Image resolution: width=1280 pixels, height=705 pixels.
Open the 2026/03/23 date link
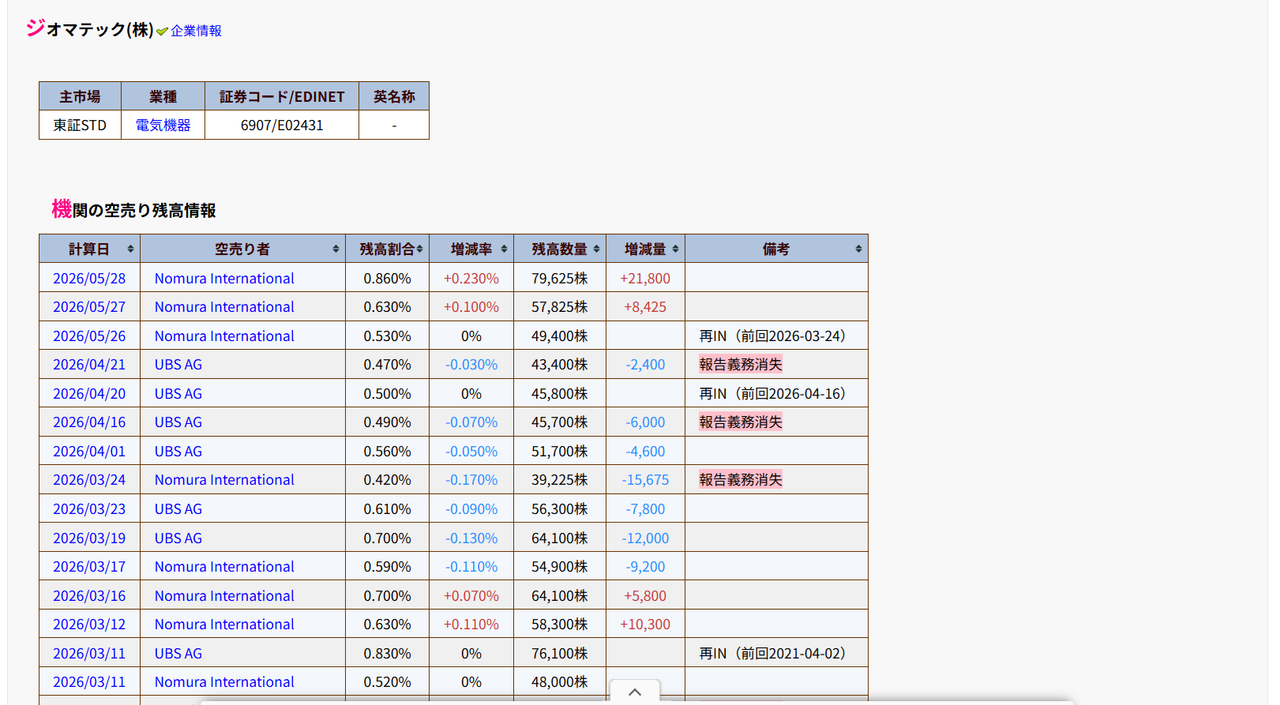tap(89, 509)
